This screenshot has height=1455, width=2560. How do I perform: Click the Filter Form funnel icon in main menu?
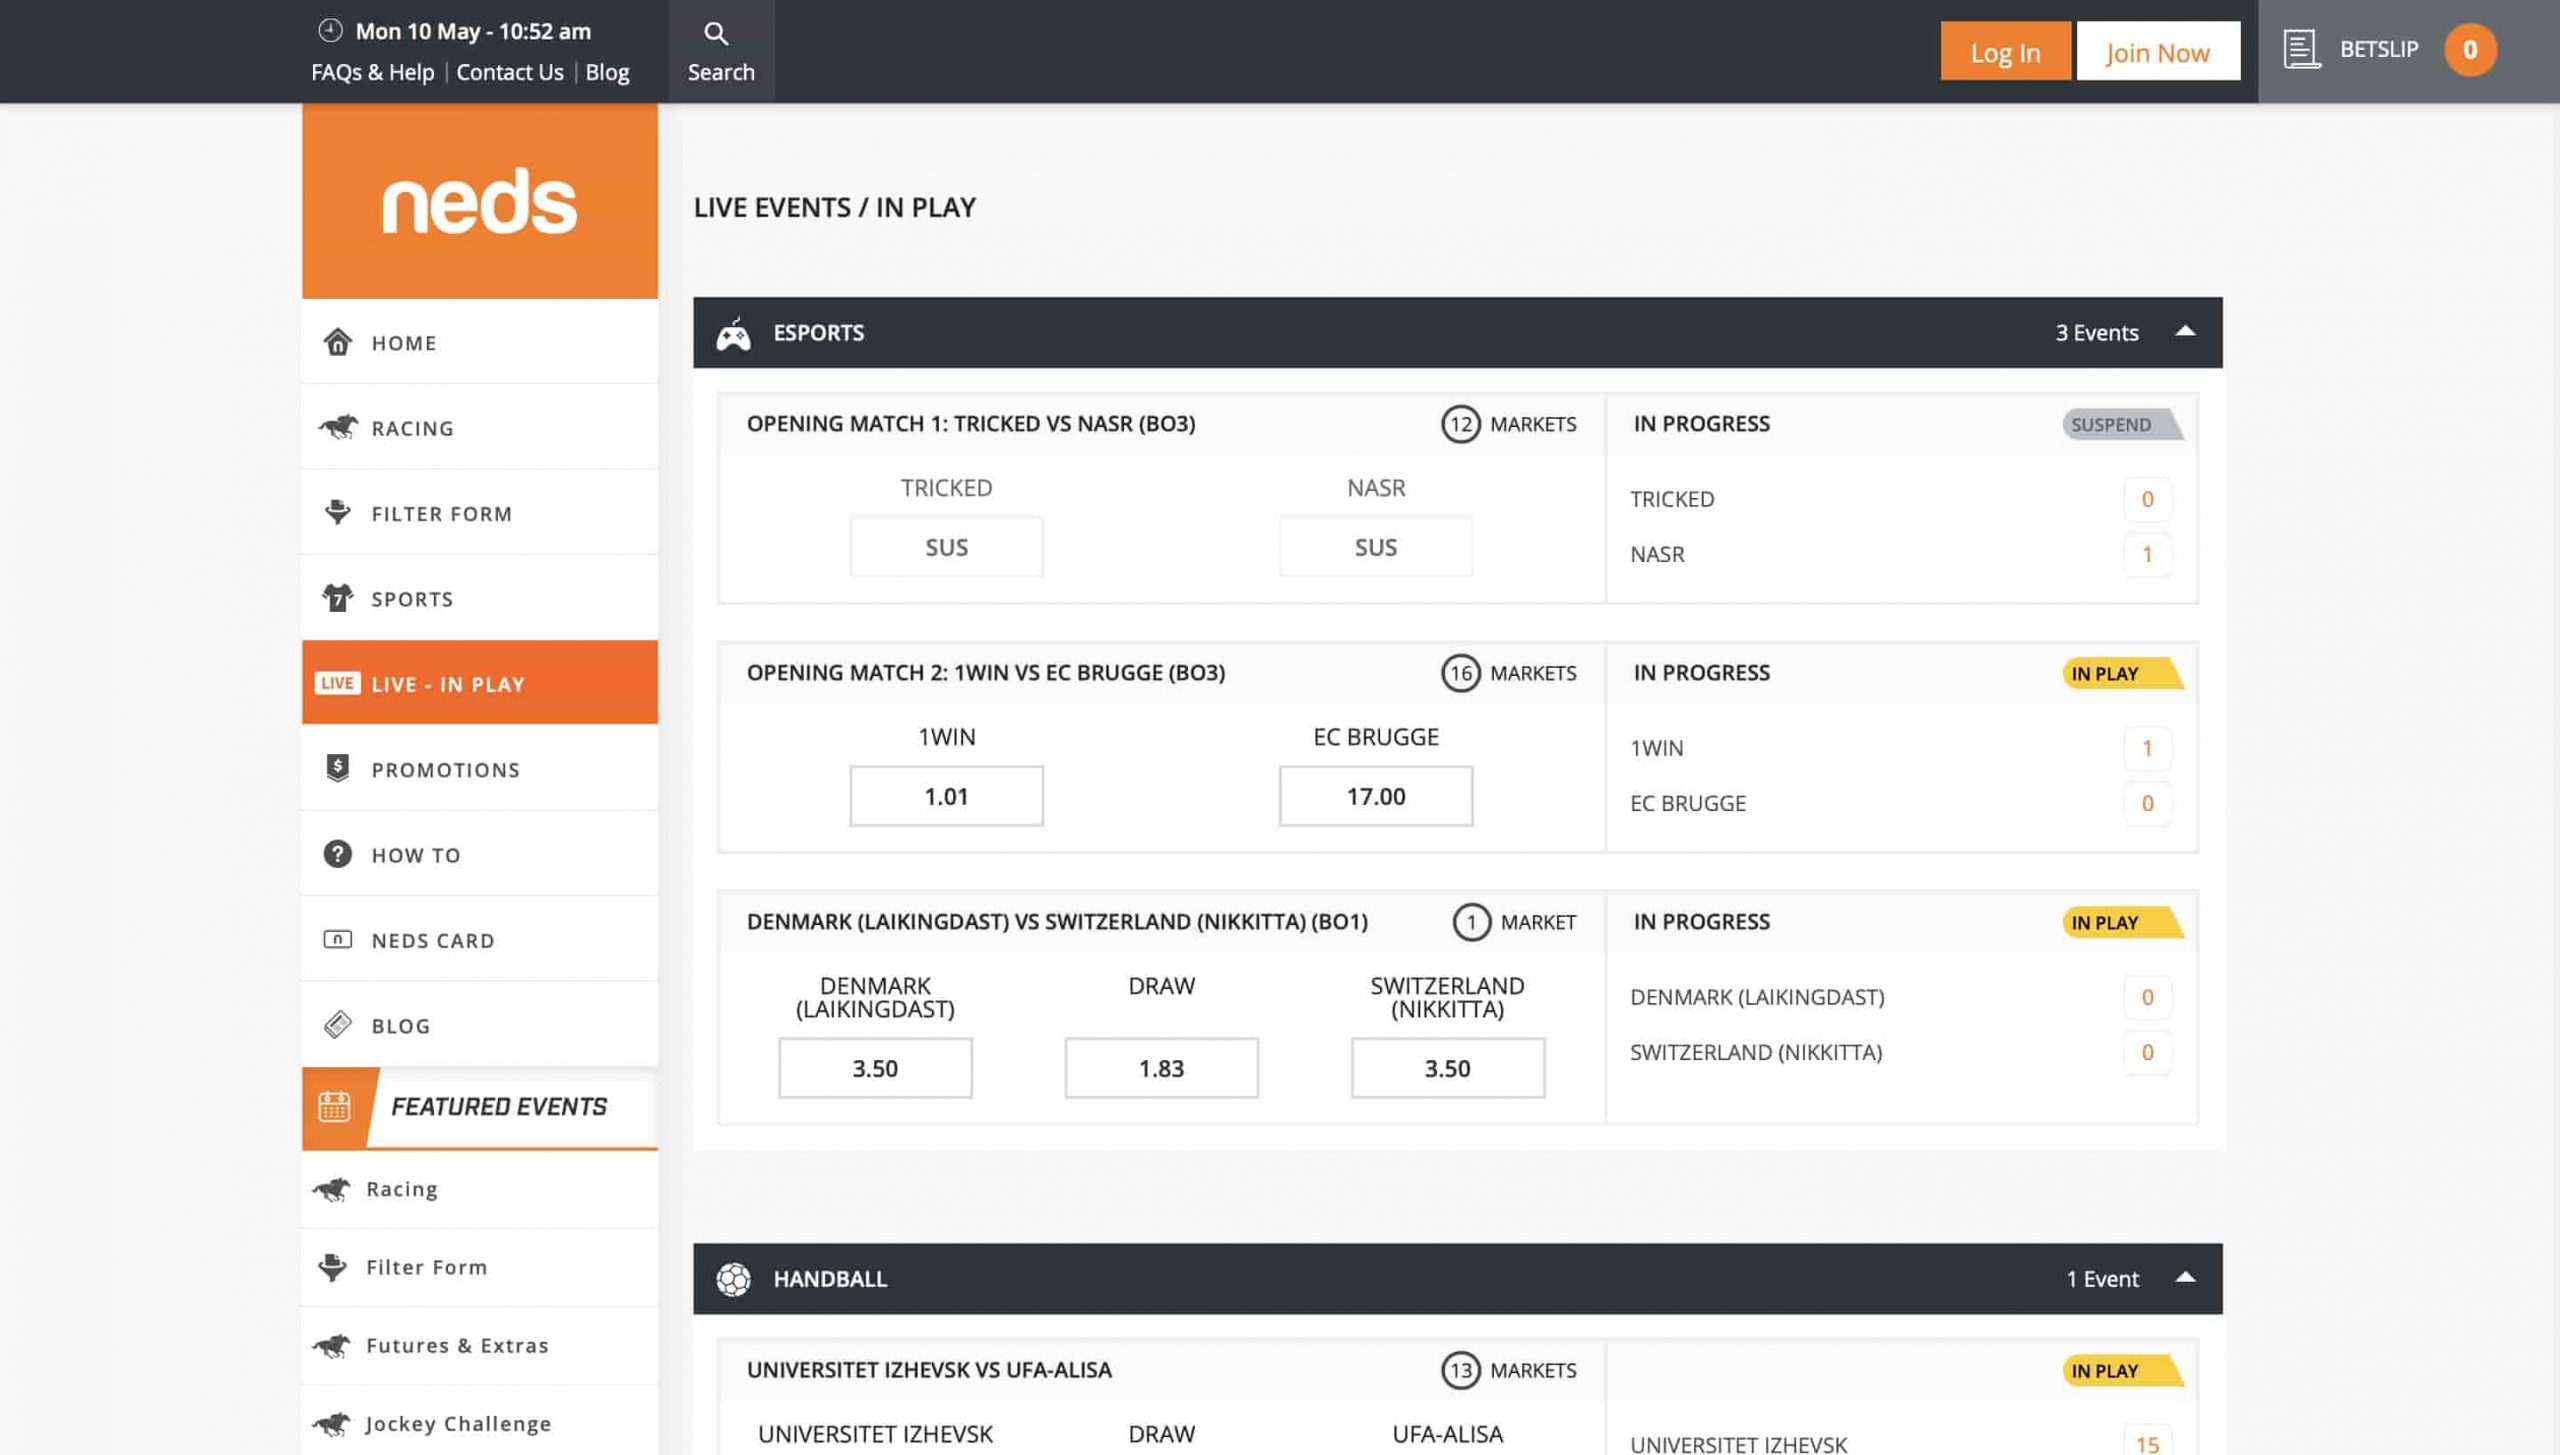point(337,512)
